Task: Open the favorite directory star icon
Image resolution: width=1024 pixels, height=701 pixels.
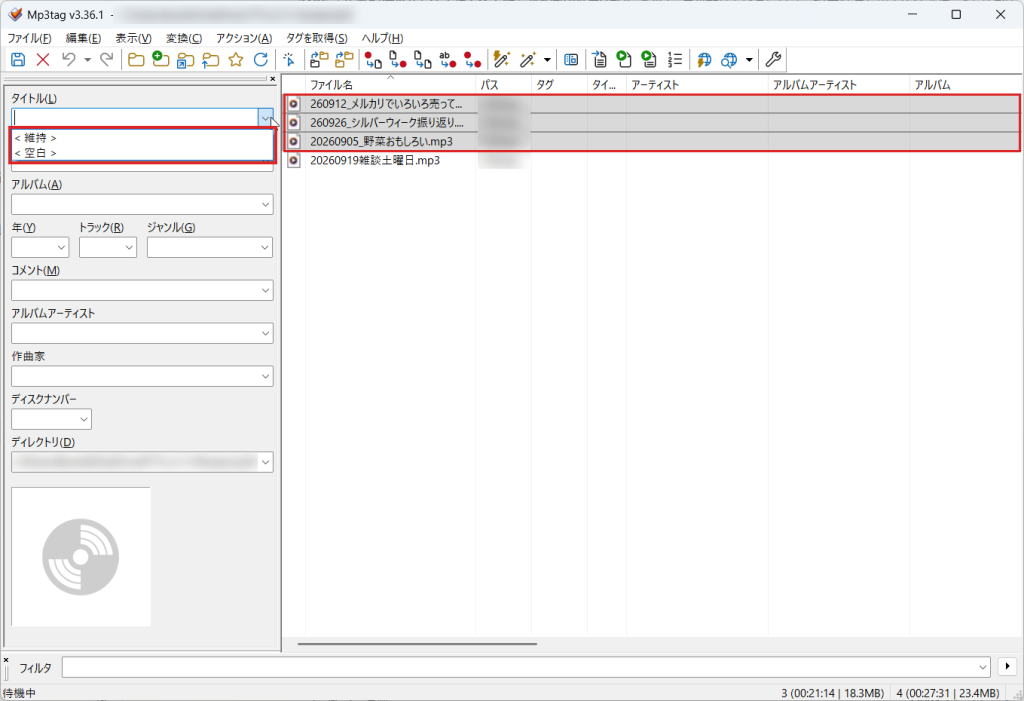Action: tap(236, 60)
